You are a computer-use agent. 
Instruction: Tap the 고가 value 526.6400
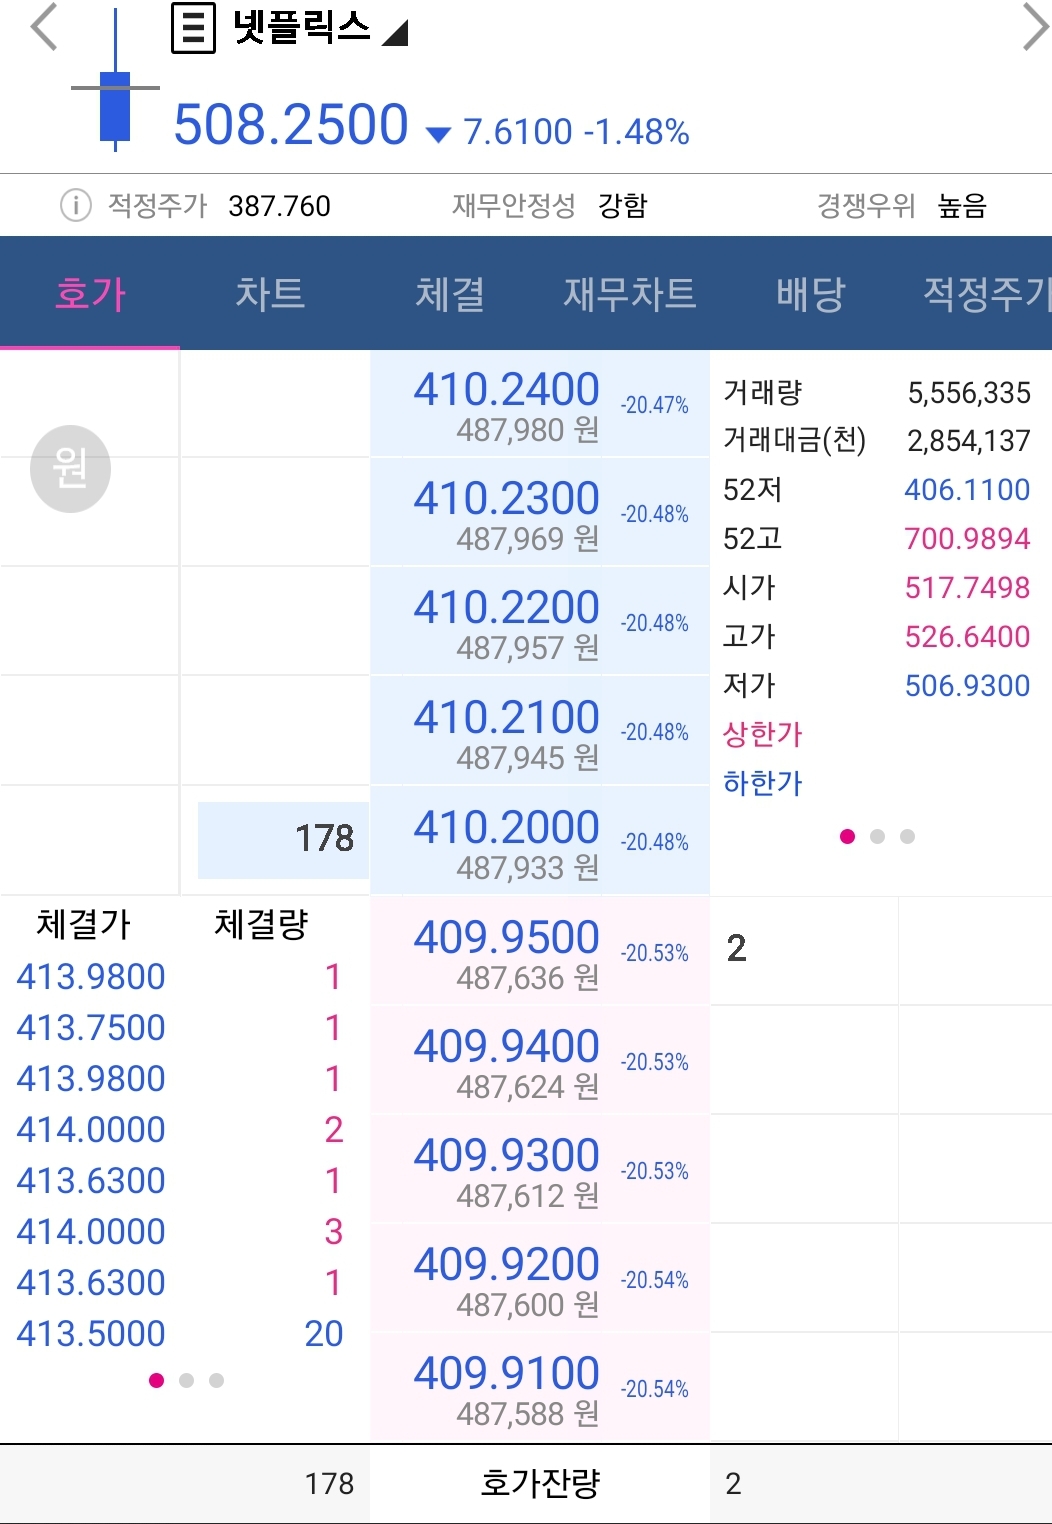(967, 637)
